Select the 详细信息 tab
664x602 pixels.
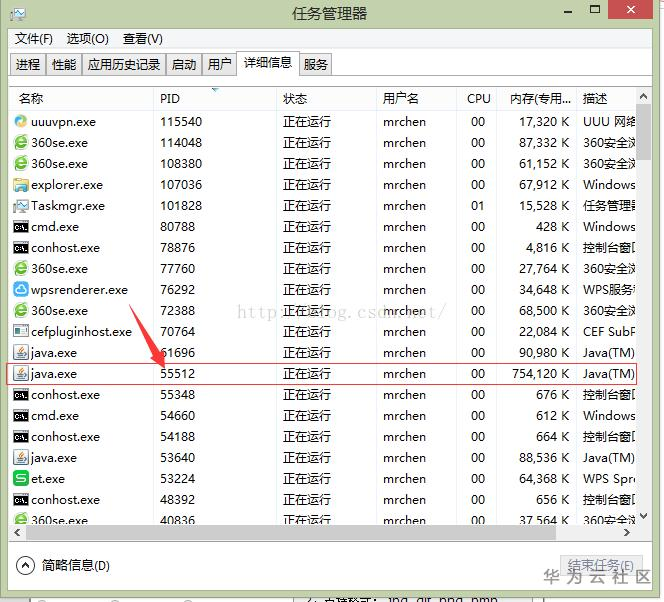268,63
